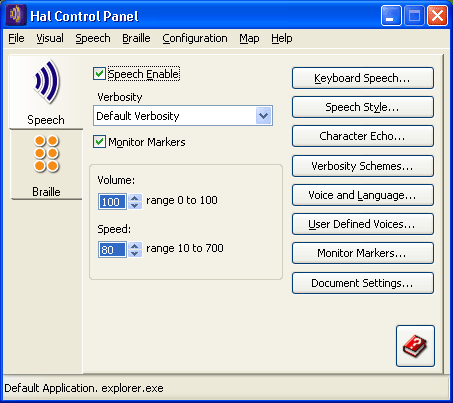Increase volume with up spinner arrow
The height and width of the screenshot is (403, 453).
point(135,198)
